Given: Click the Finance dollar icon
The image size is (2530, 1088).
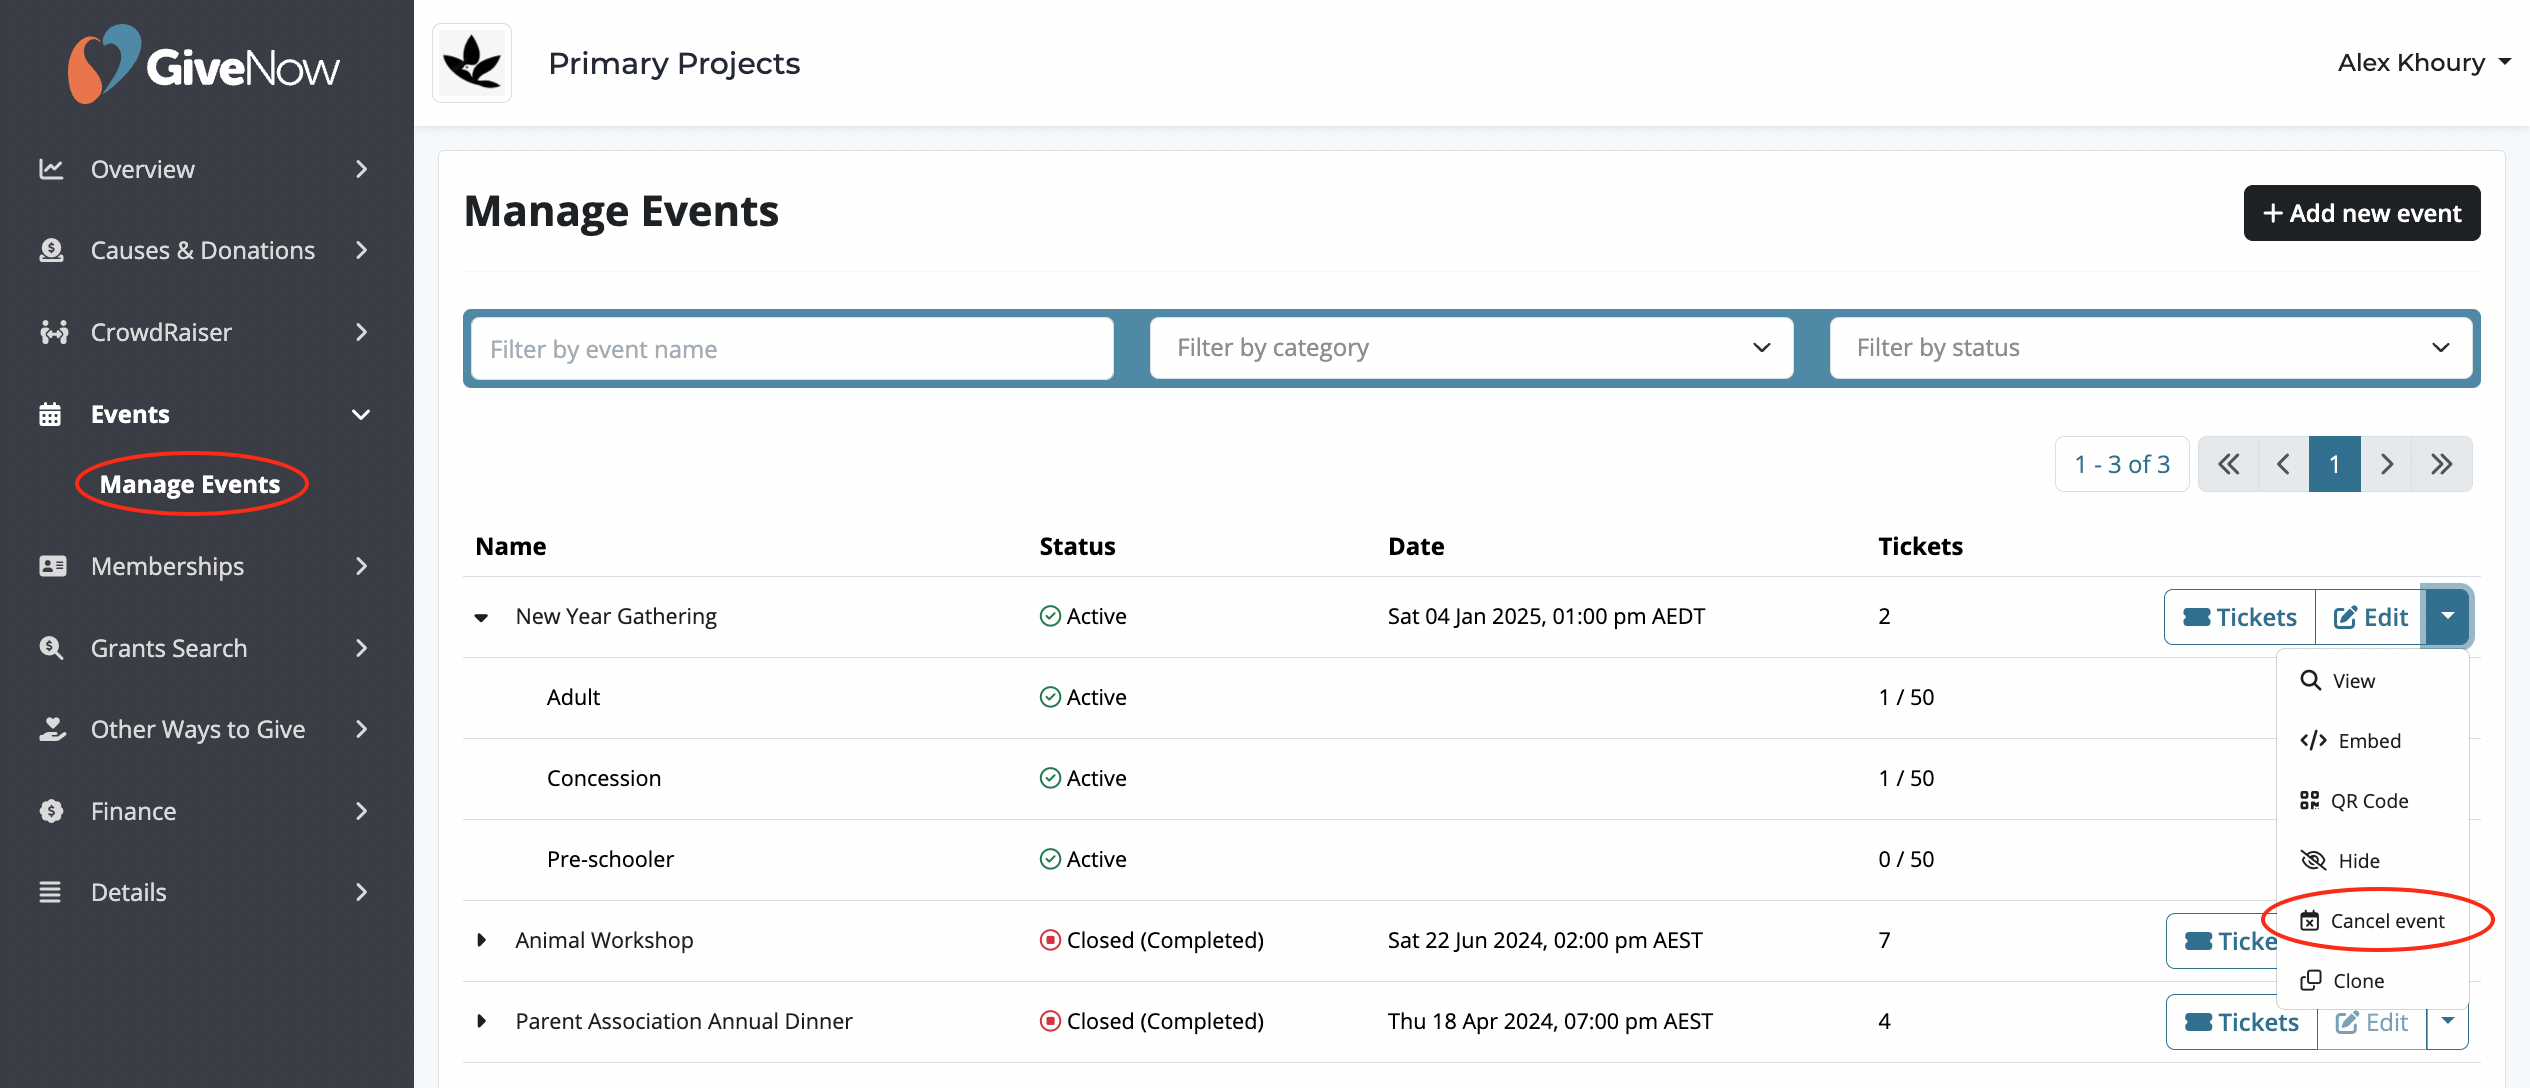Looking at the screenshot, I should pos(51,811).
